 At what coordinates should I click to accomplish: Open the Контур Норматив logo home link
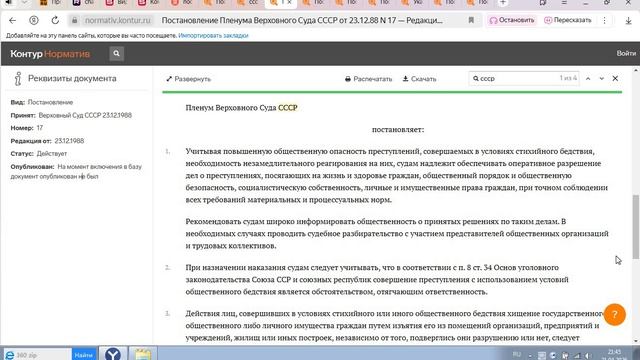click(50, 53)
